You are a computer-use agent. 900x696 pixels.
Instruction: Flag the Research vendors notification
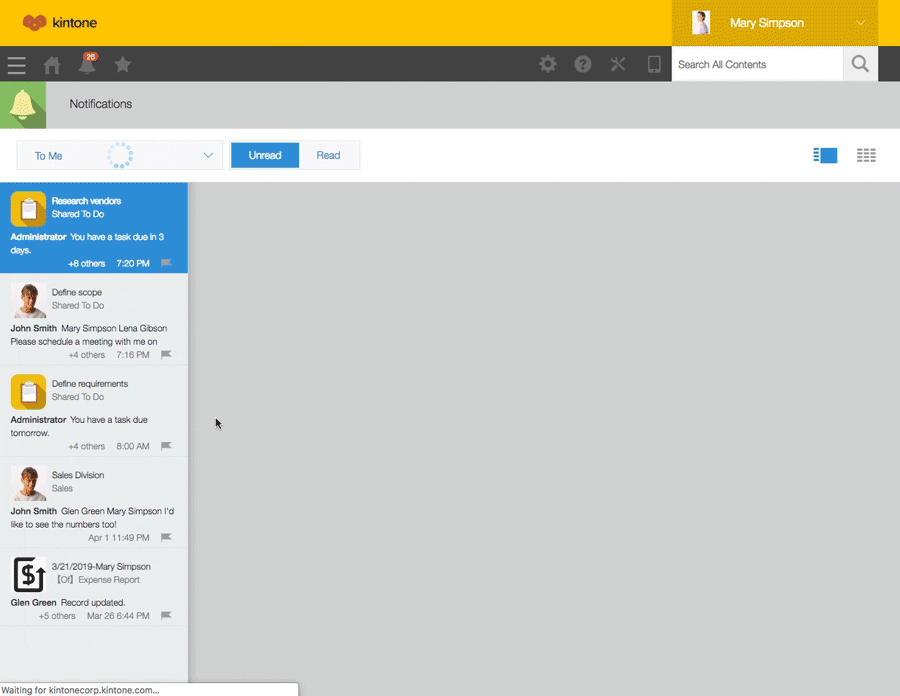[x=166, y=263]
